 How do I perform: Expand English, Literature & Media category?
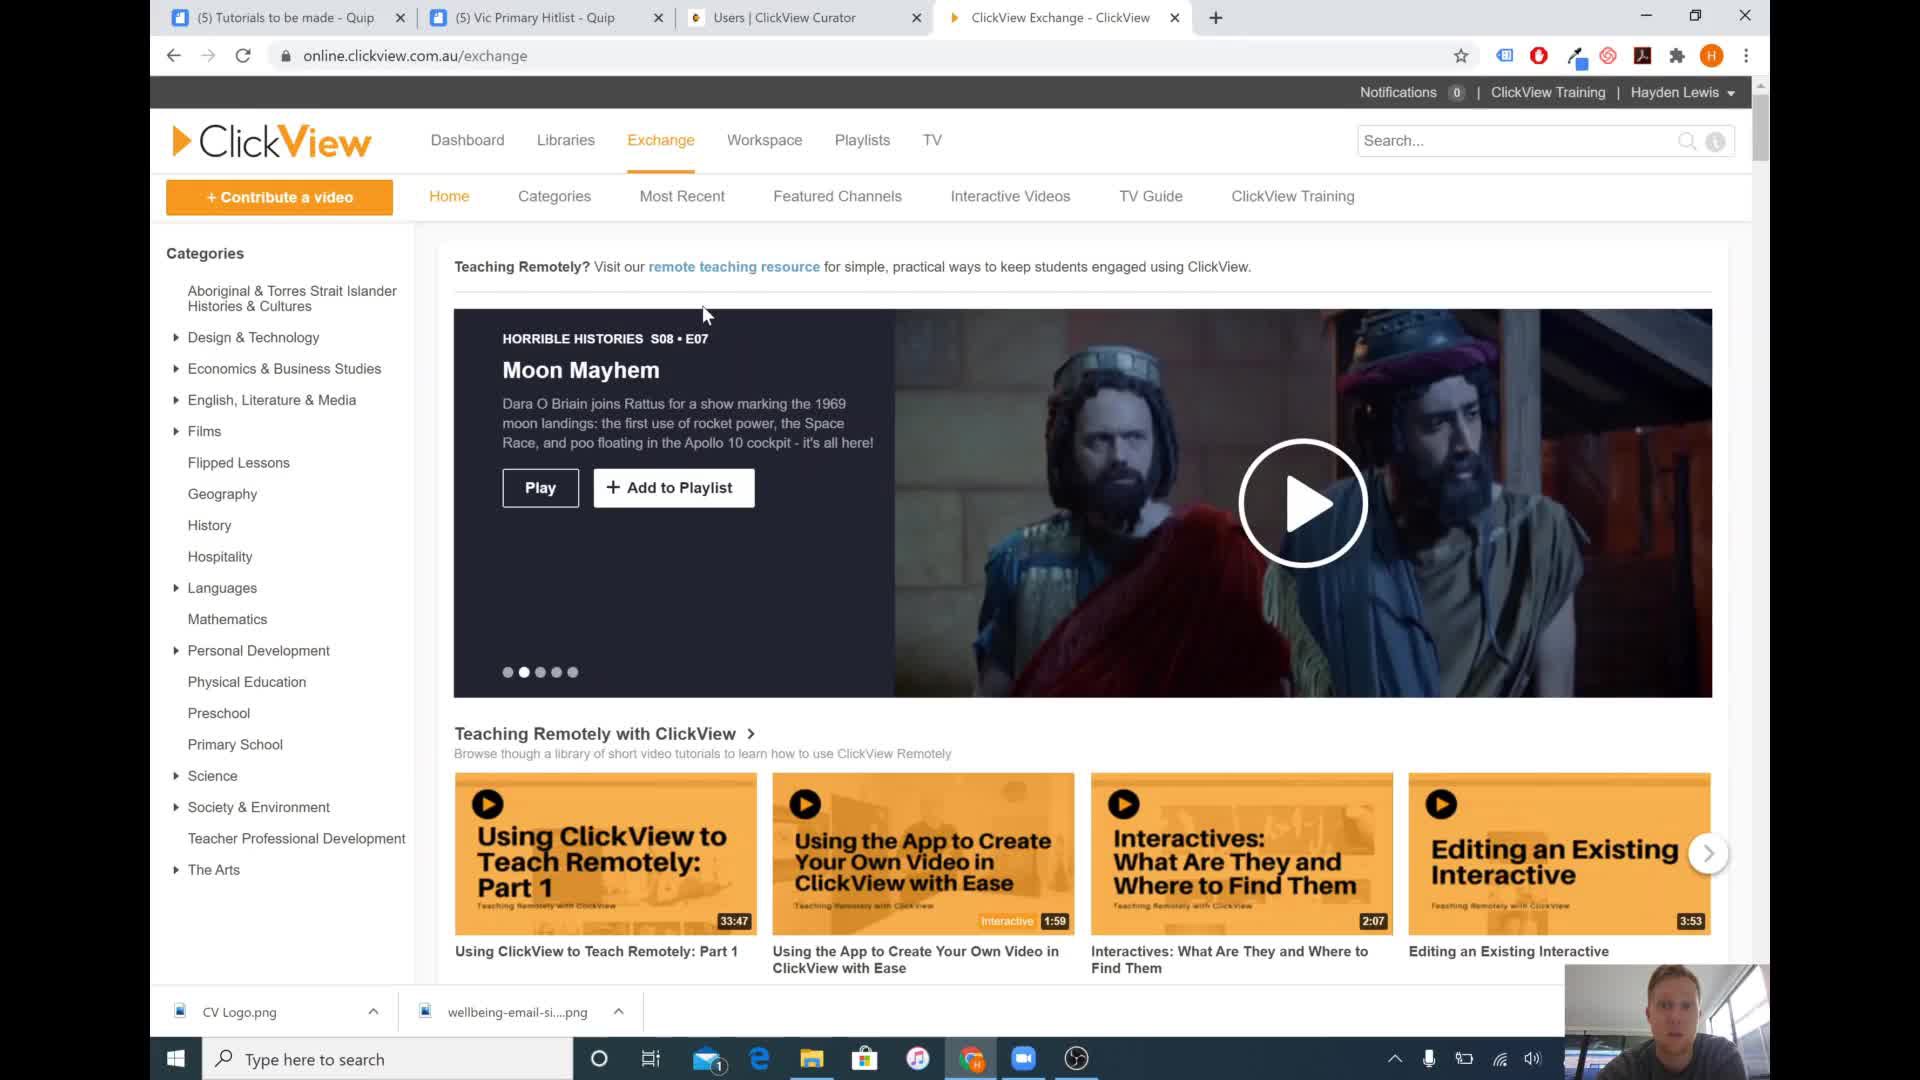pos(176,400)
